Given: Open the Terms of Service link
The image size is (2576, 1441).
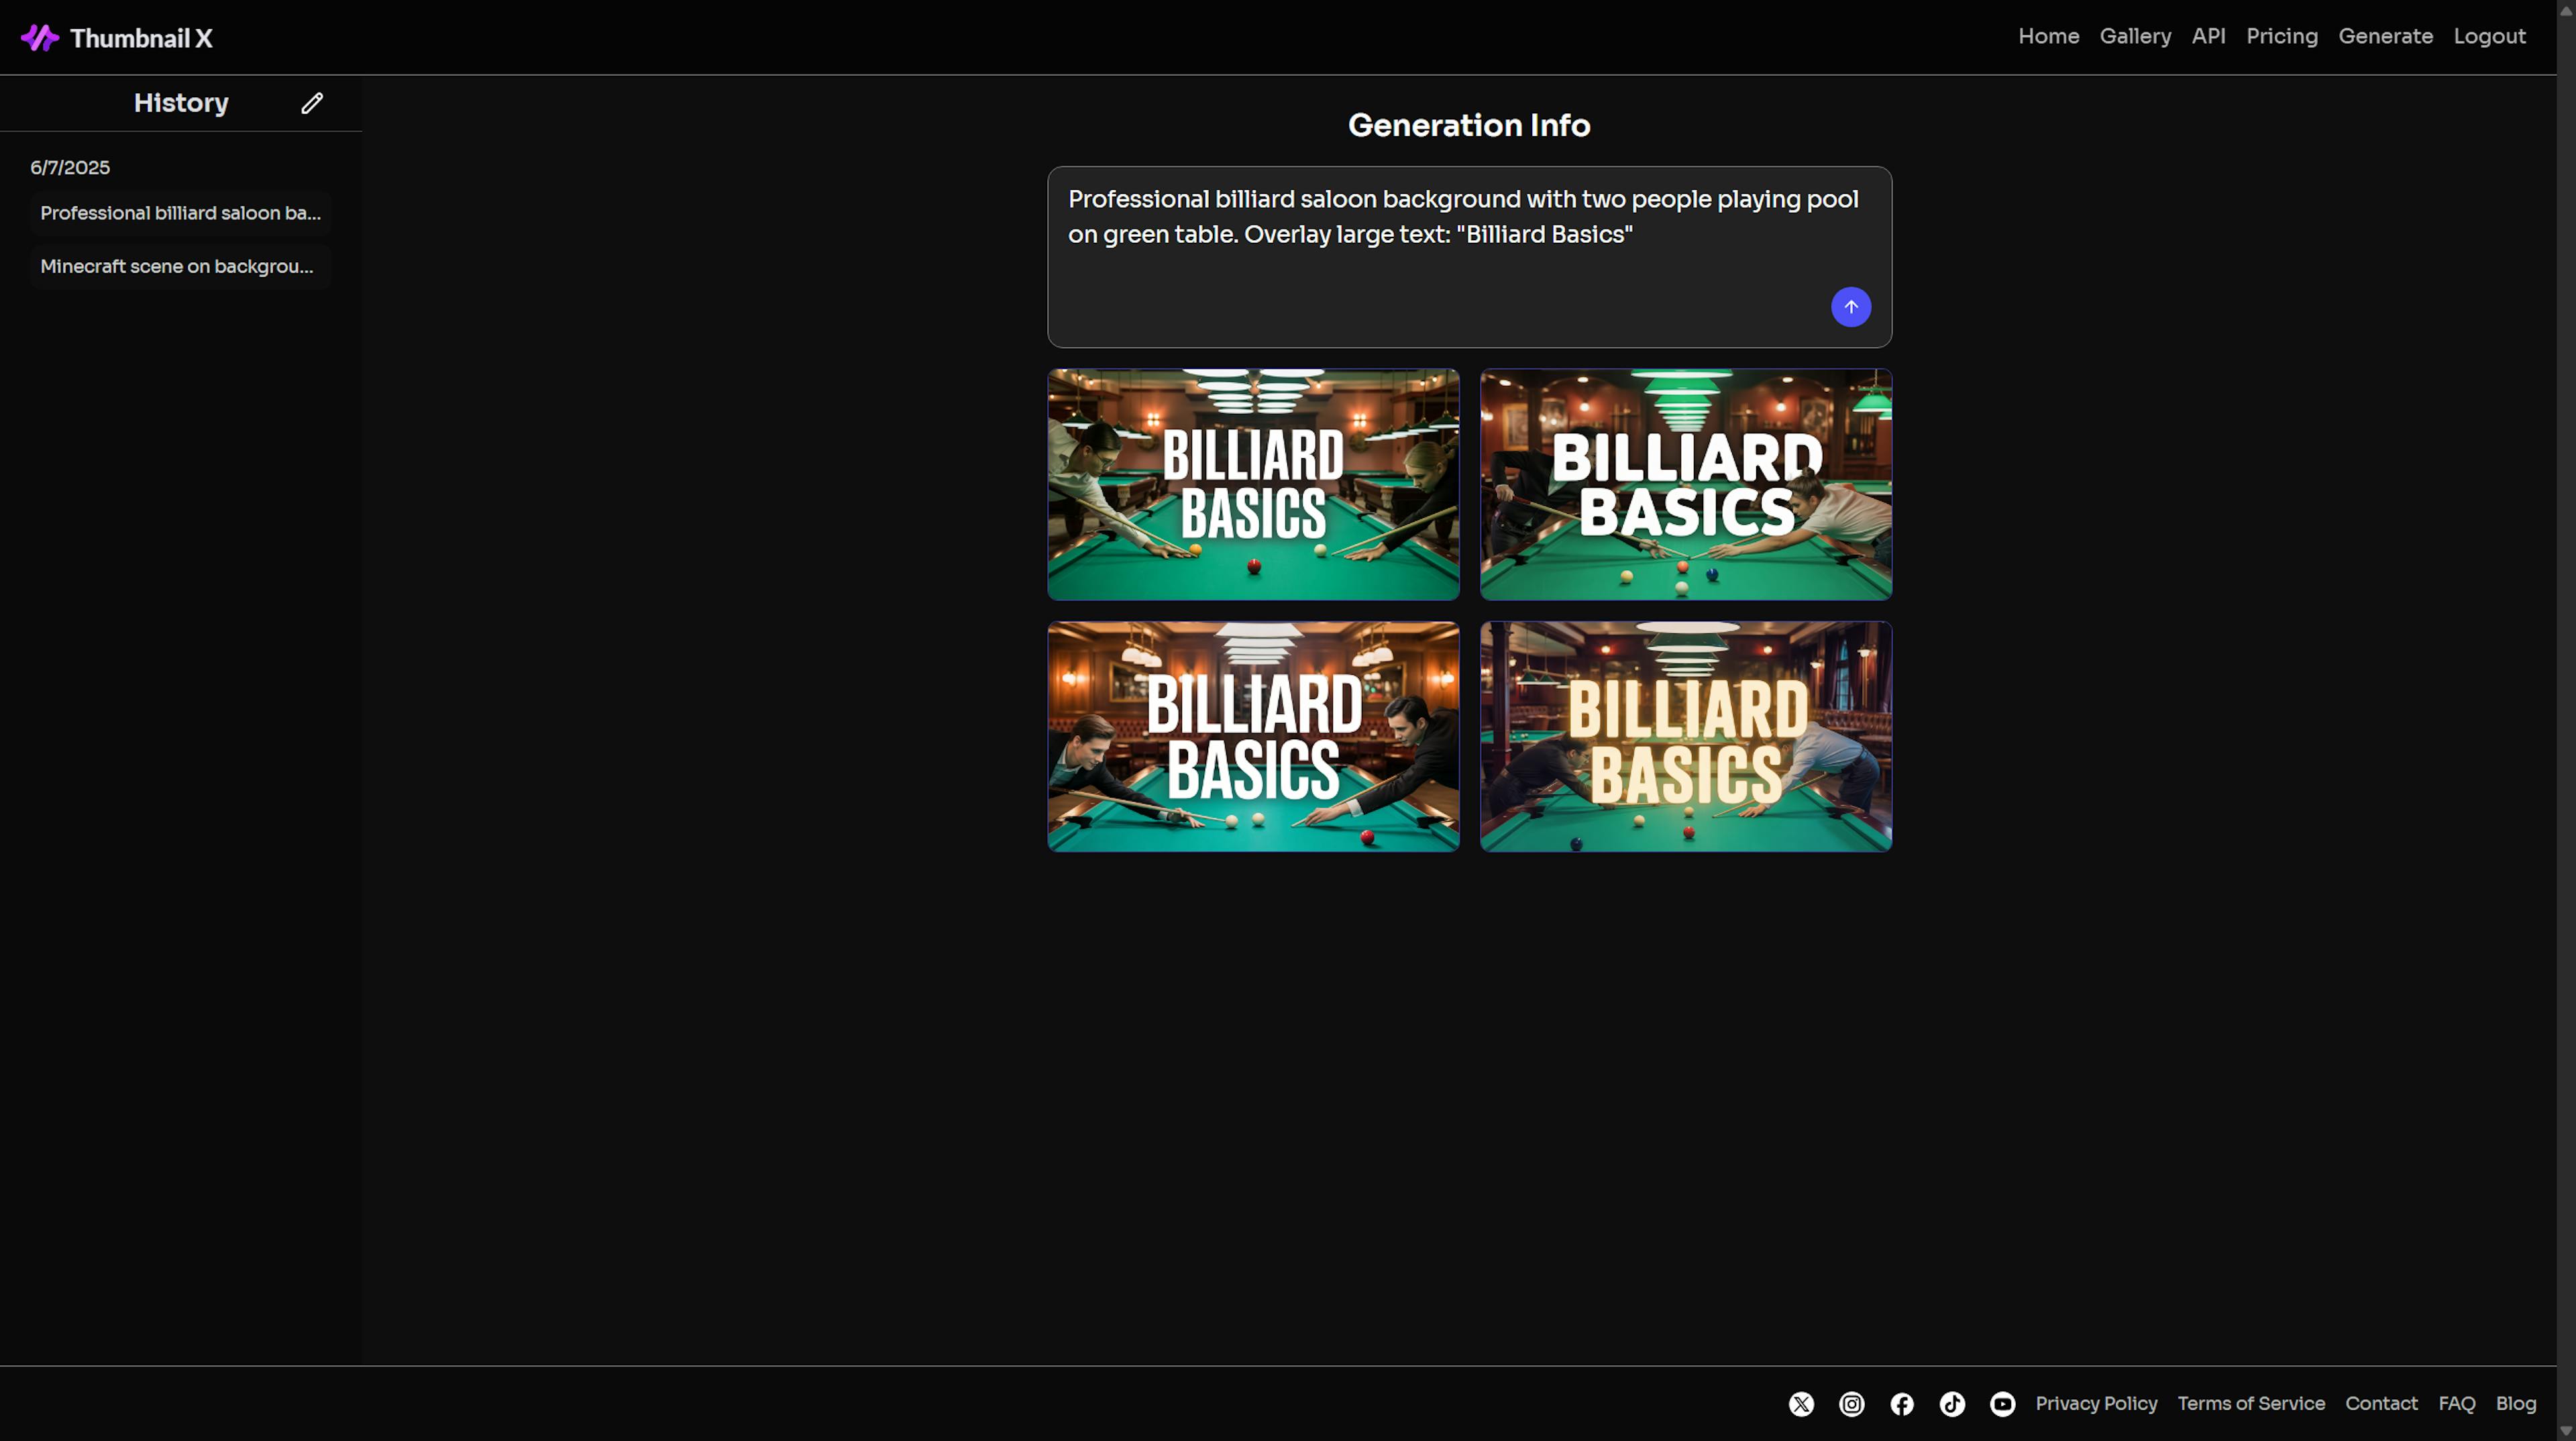Looking at the screenshot, I should coord(2250,1404).
